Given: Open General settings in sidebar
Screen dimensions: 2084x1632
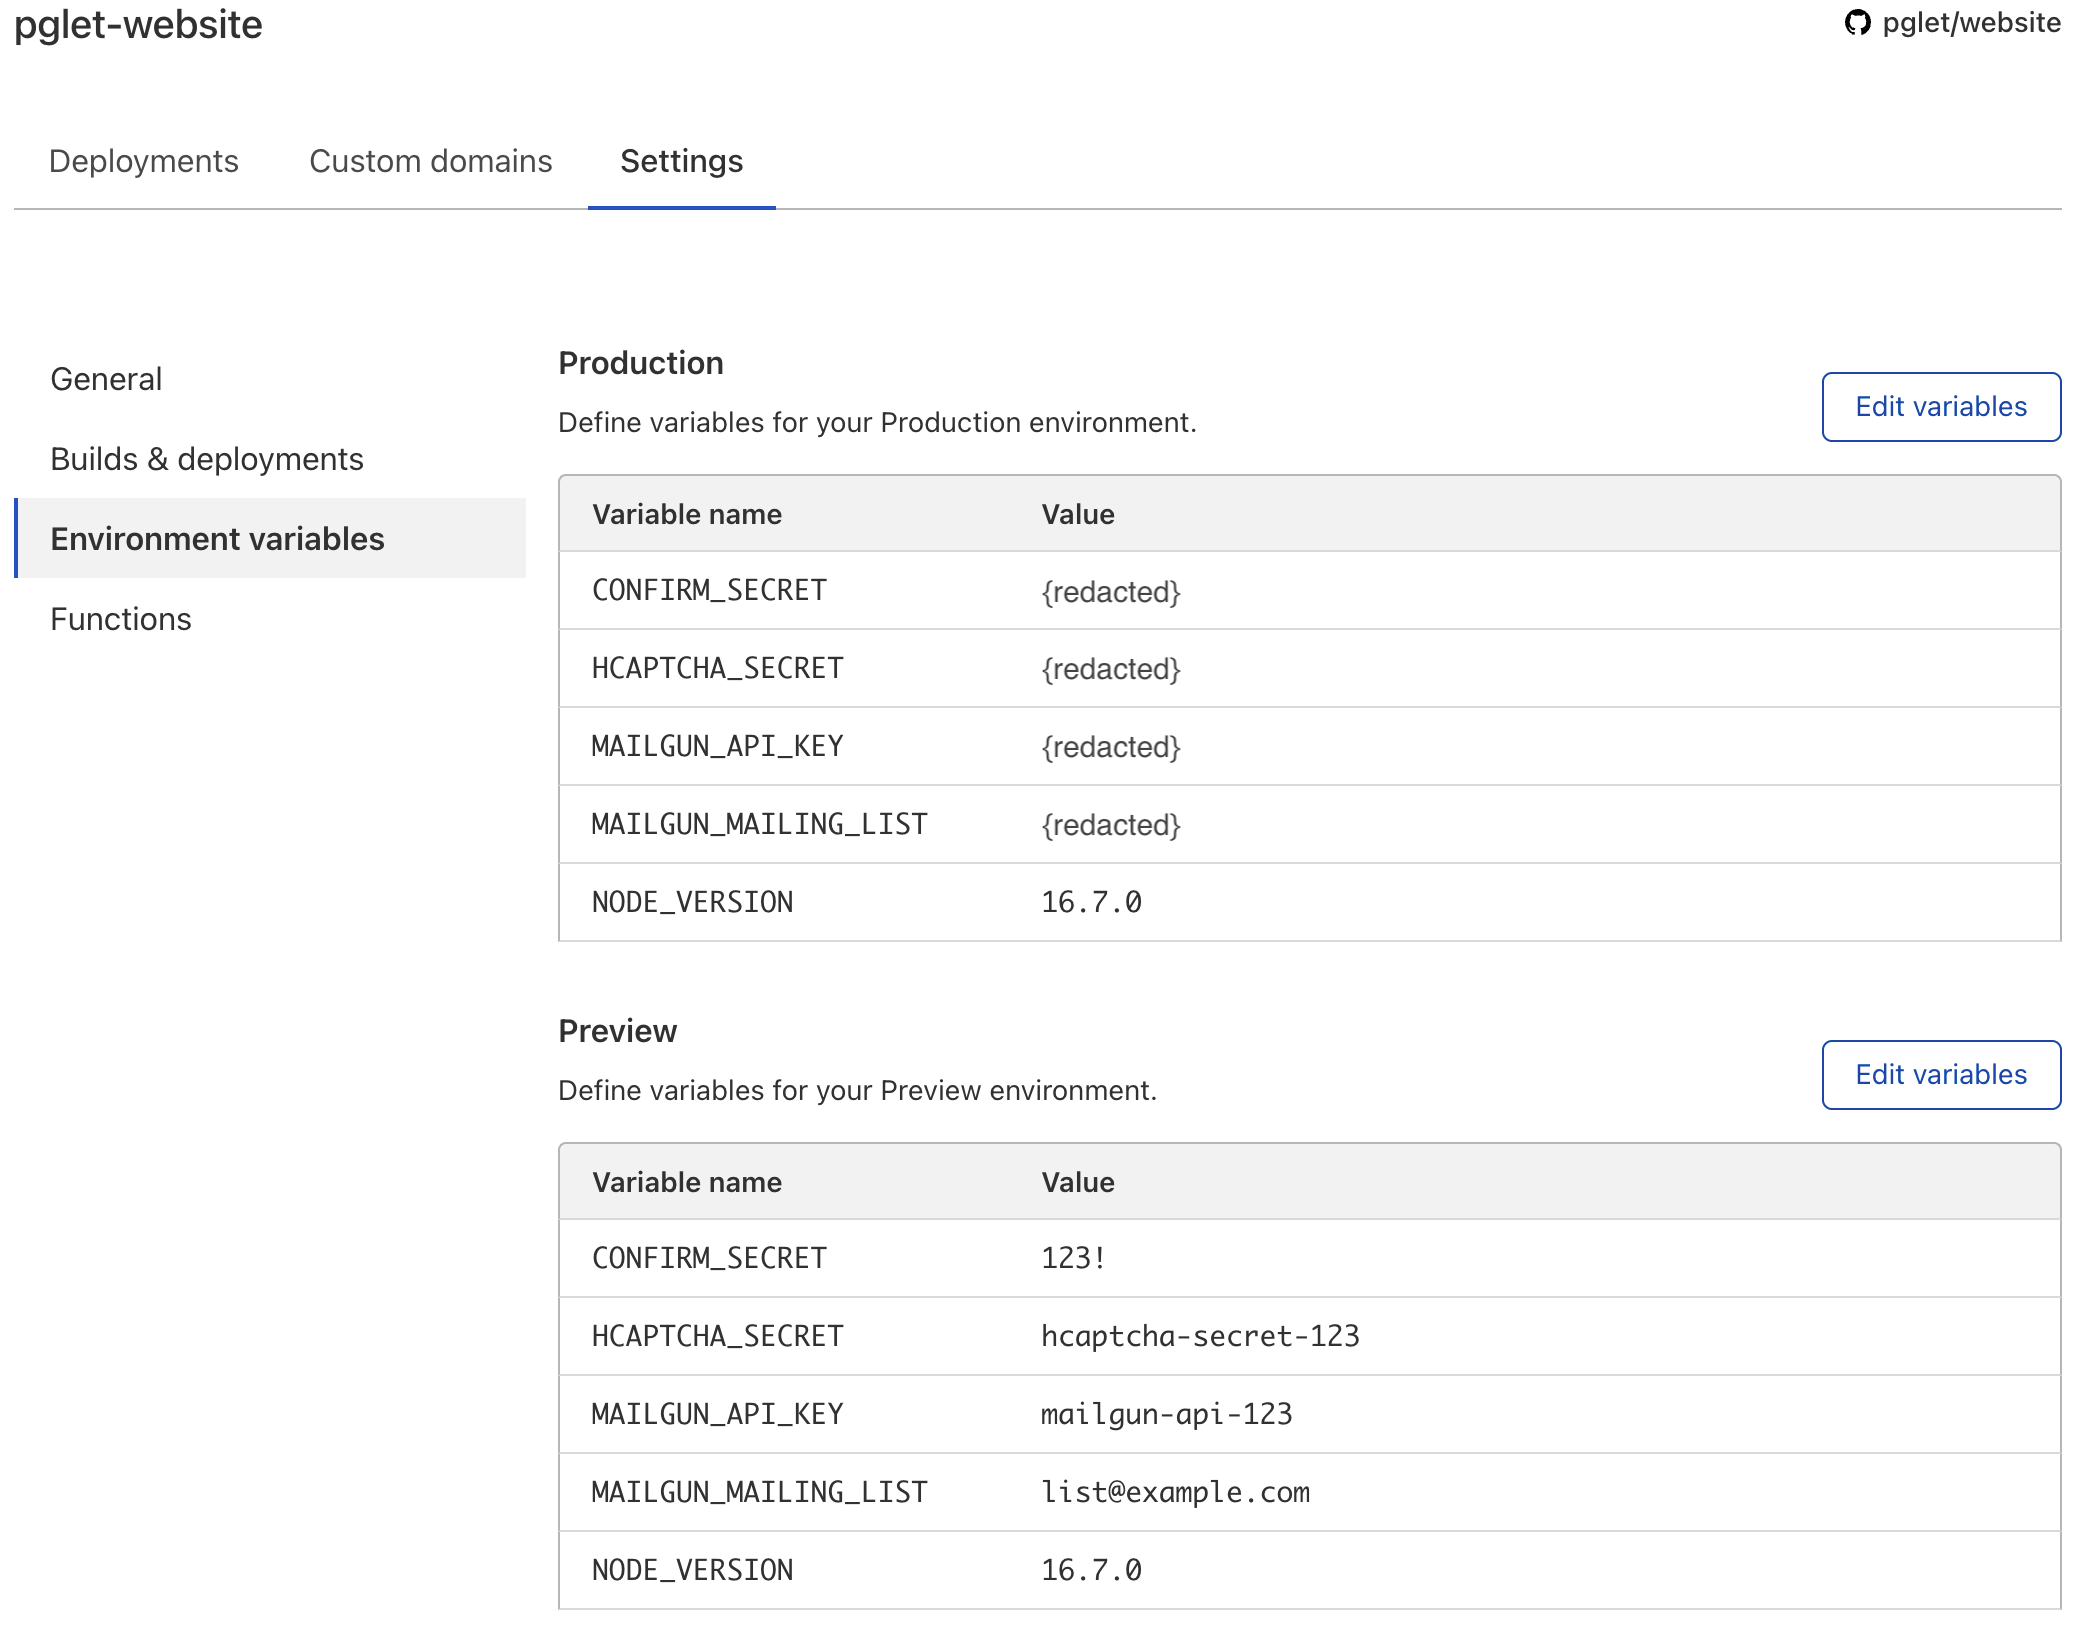Looking at the screenshot, I should [x=106, y=379].
